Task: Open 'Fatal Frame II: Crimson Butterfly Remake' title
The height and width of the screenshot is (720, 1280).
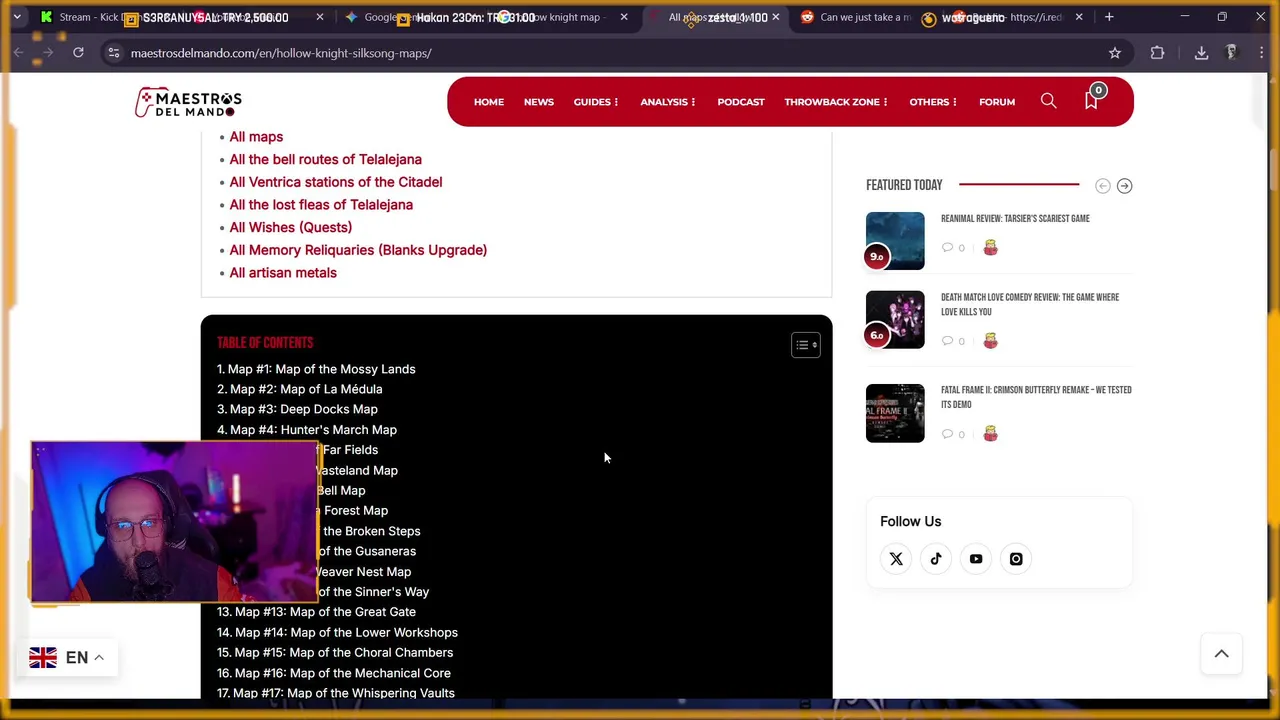Action: point(1036,397)
